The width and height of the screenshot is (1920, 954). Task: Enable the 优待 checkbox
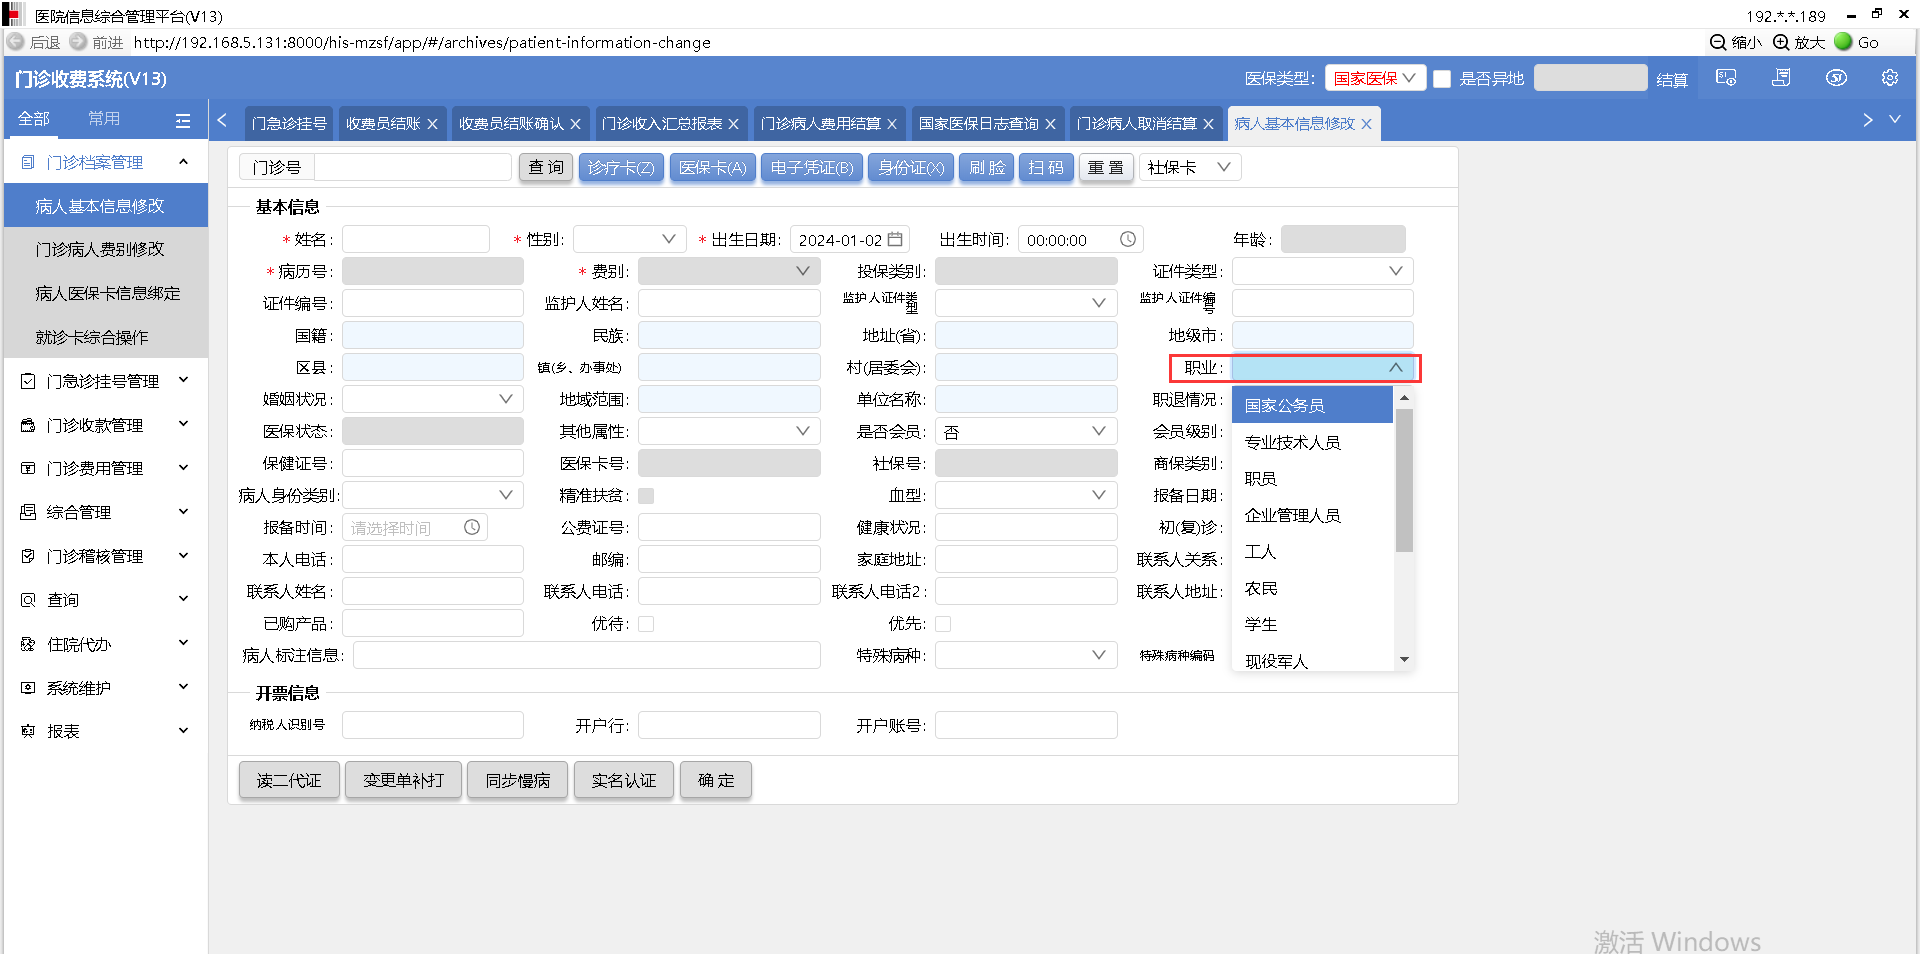646,624
